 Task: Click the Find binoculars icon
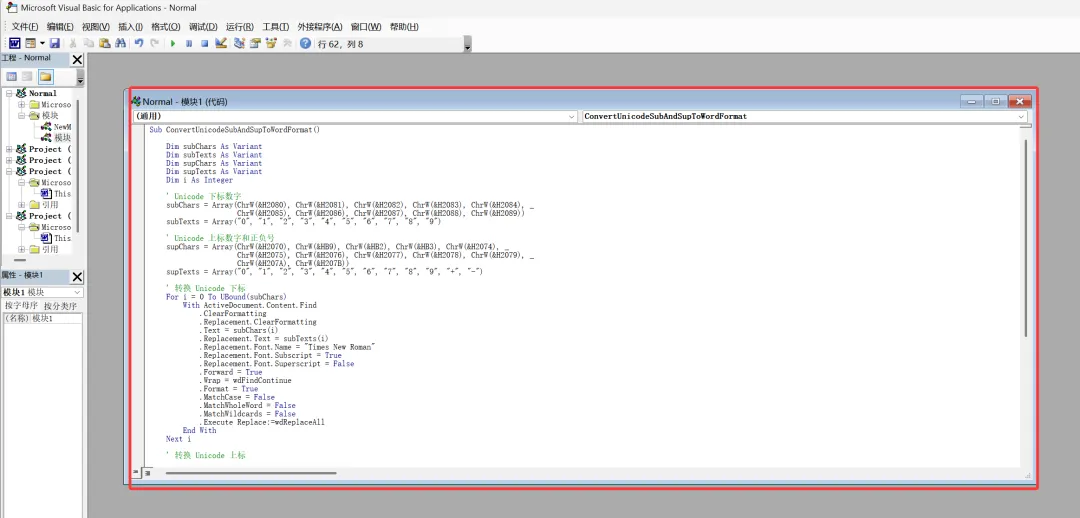point(121,43)
